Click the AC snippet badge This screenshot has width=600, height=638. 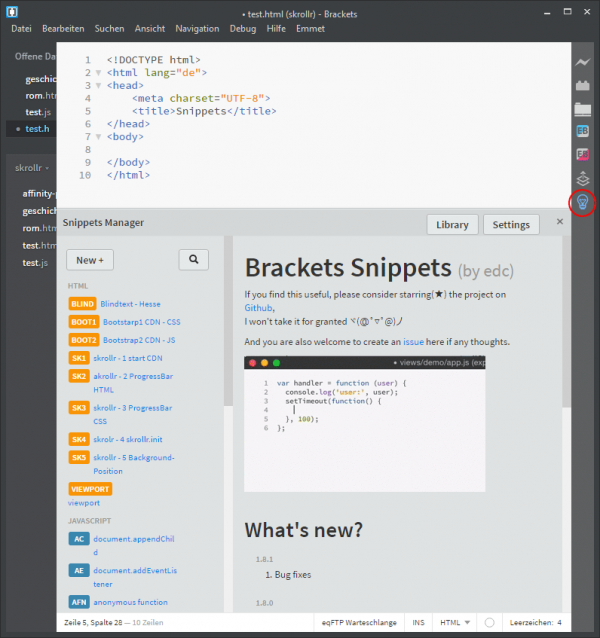pos(79,539)
